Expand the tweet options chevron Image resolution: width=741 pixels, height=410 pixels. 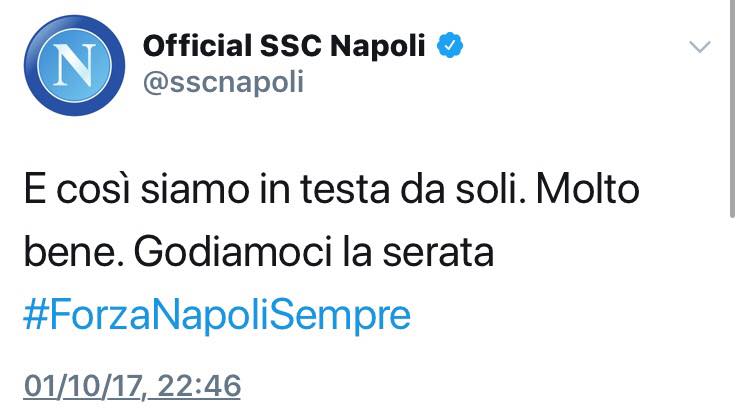(700, 46)
